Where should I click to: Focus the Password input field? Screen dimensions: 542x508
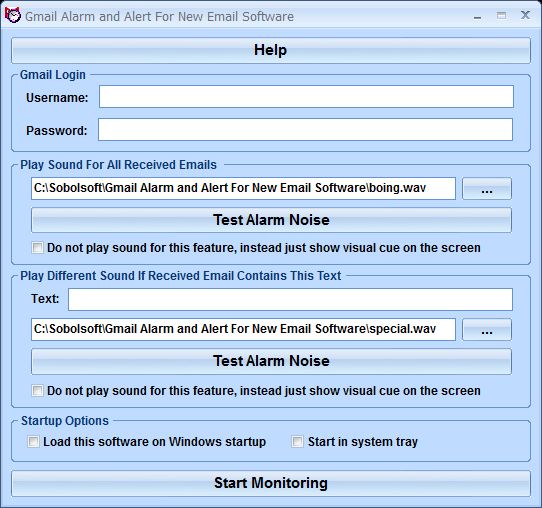click(305, 130)
